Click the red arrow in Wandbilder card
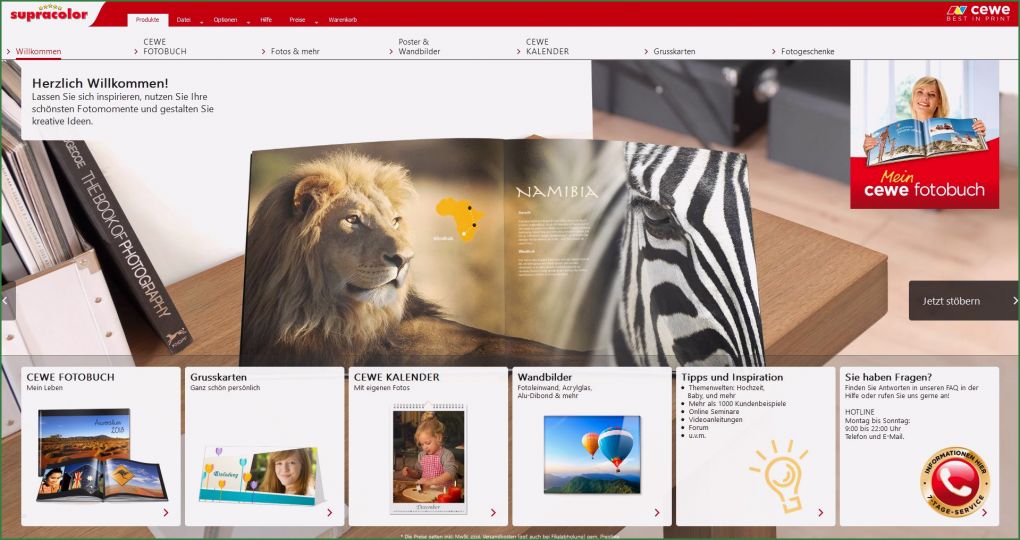Screen dimensions: 1020x540 tap(657, 513)
